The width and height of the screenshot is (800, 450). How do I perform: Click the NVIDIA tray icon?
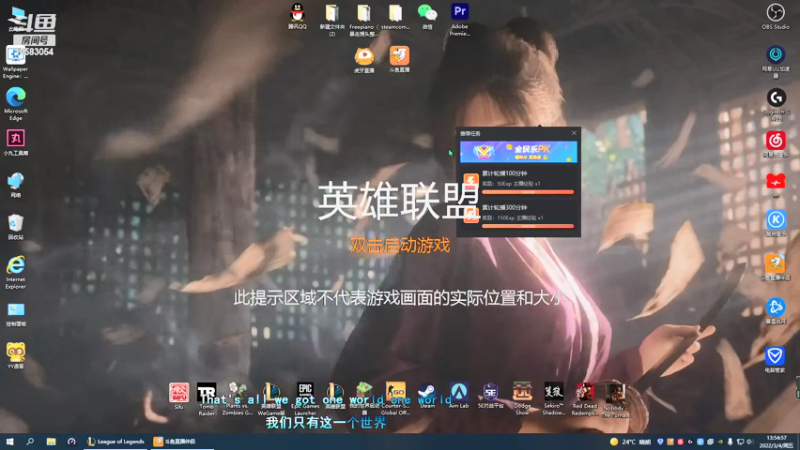coord(720,442)
